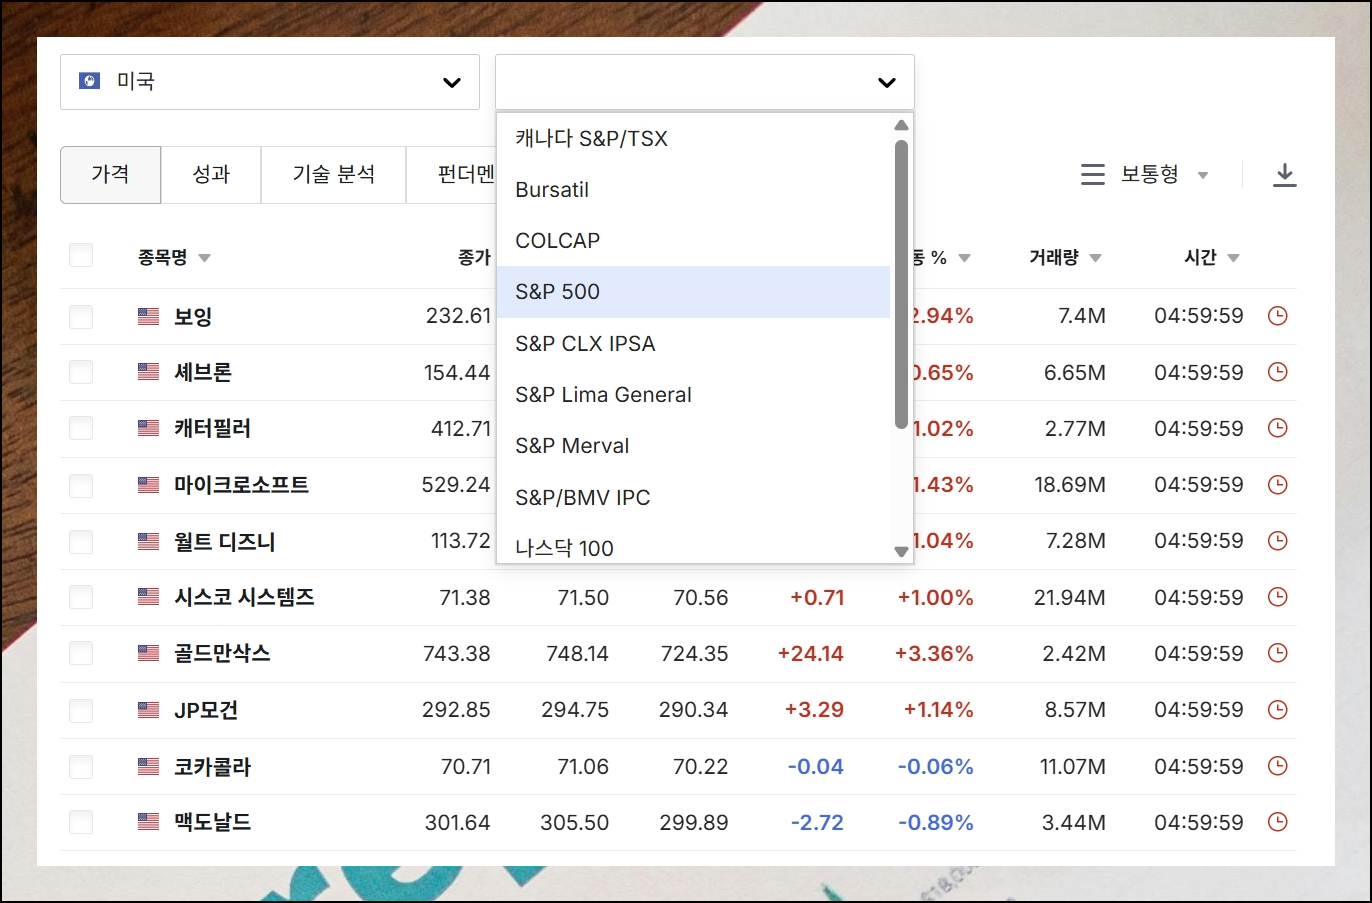Check the box for 시스코 시스템즈
The width and height of the screenshot is (1372, 903).
(x=81, y=598)
